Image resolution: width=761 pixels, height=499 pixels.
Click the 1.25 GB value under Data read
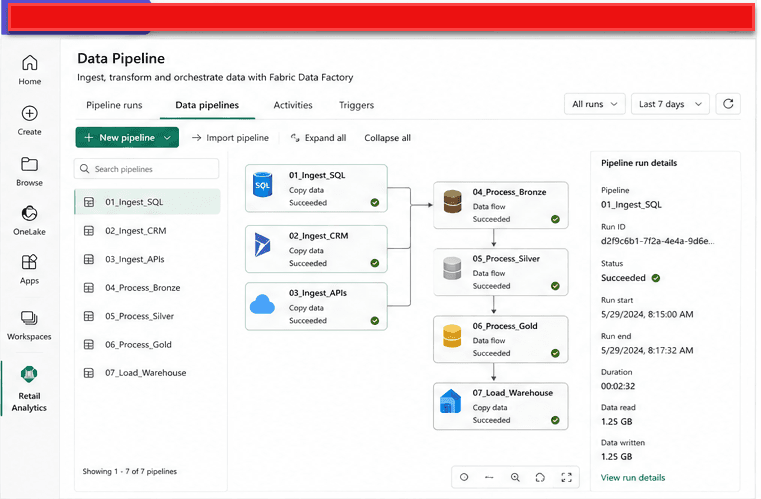(x=616, y=422)
